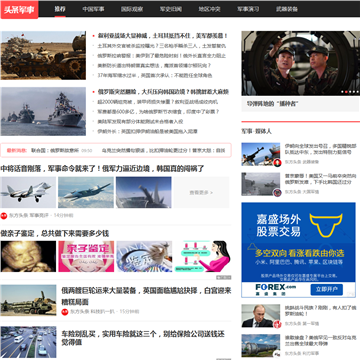The image size is (360, 360).
Task: Open the headline 俄两艘巨轮运来大量装备
Action: [x=146, y=296]
